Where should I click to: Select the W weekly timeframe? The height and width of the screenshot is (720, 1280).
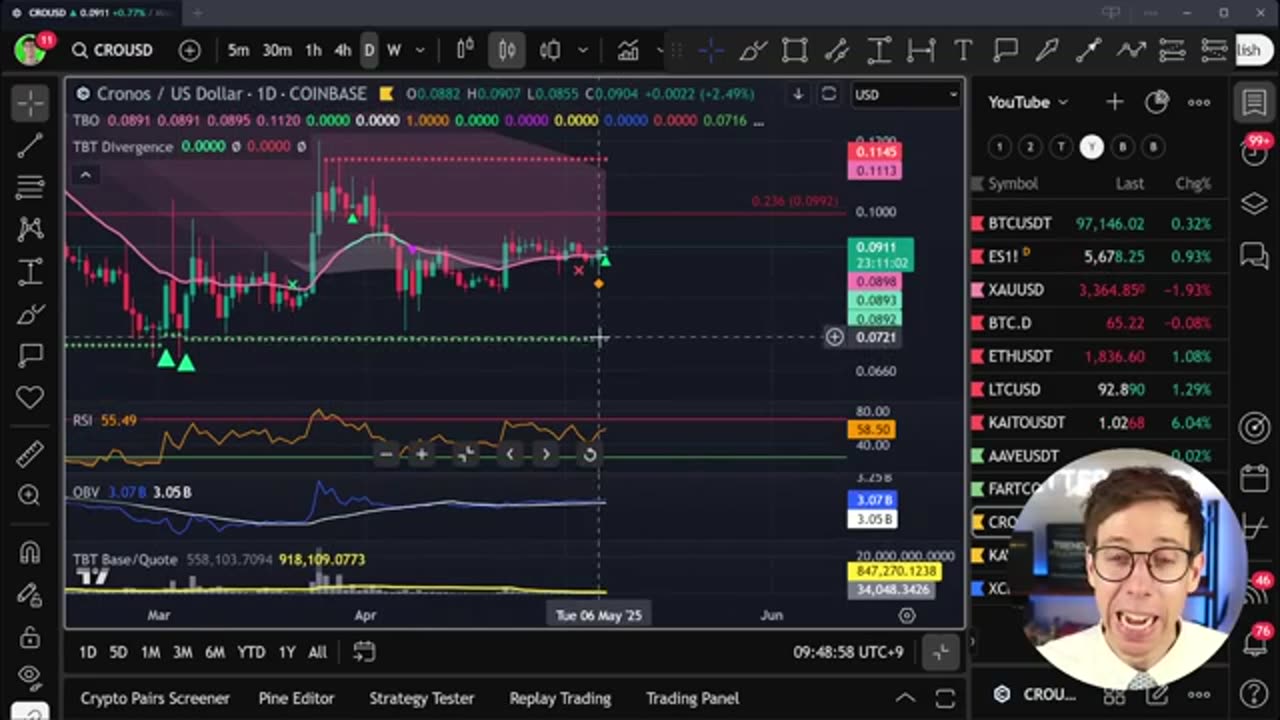click(394, 50)
